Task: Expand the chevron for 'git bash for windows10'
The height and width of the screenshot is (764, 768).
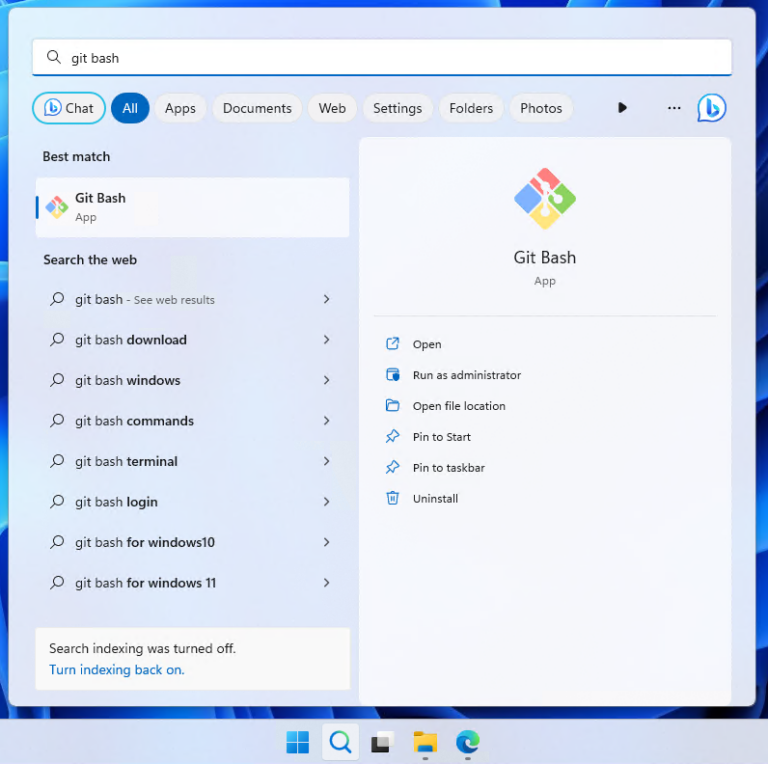Action: [327, 542]
